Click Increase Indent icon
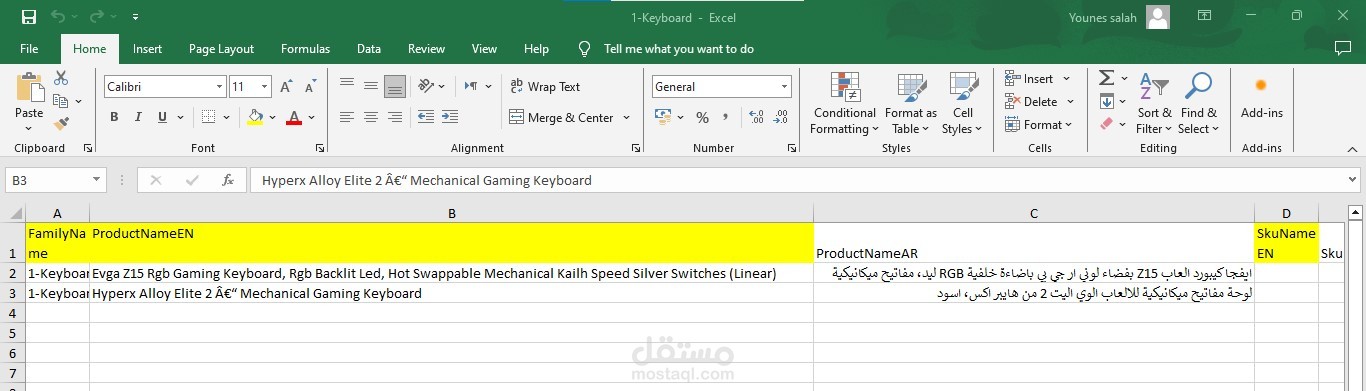The height and width of the screenshot is (391, 1366). [x=449, y=117]
